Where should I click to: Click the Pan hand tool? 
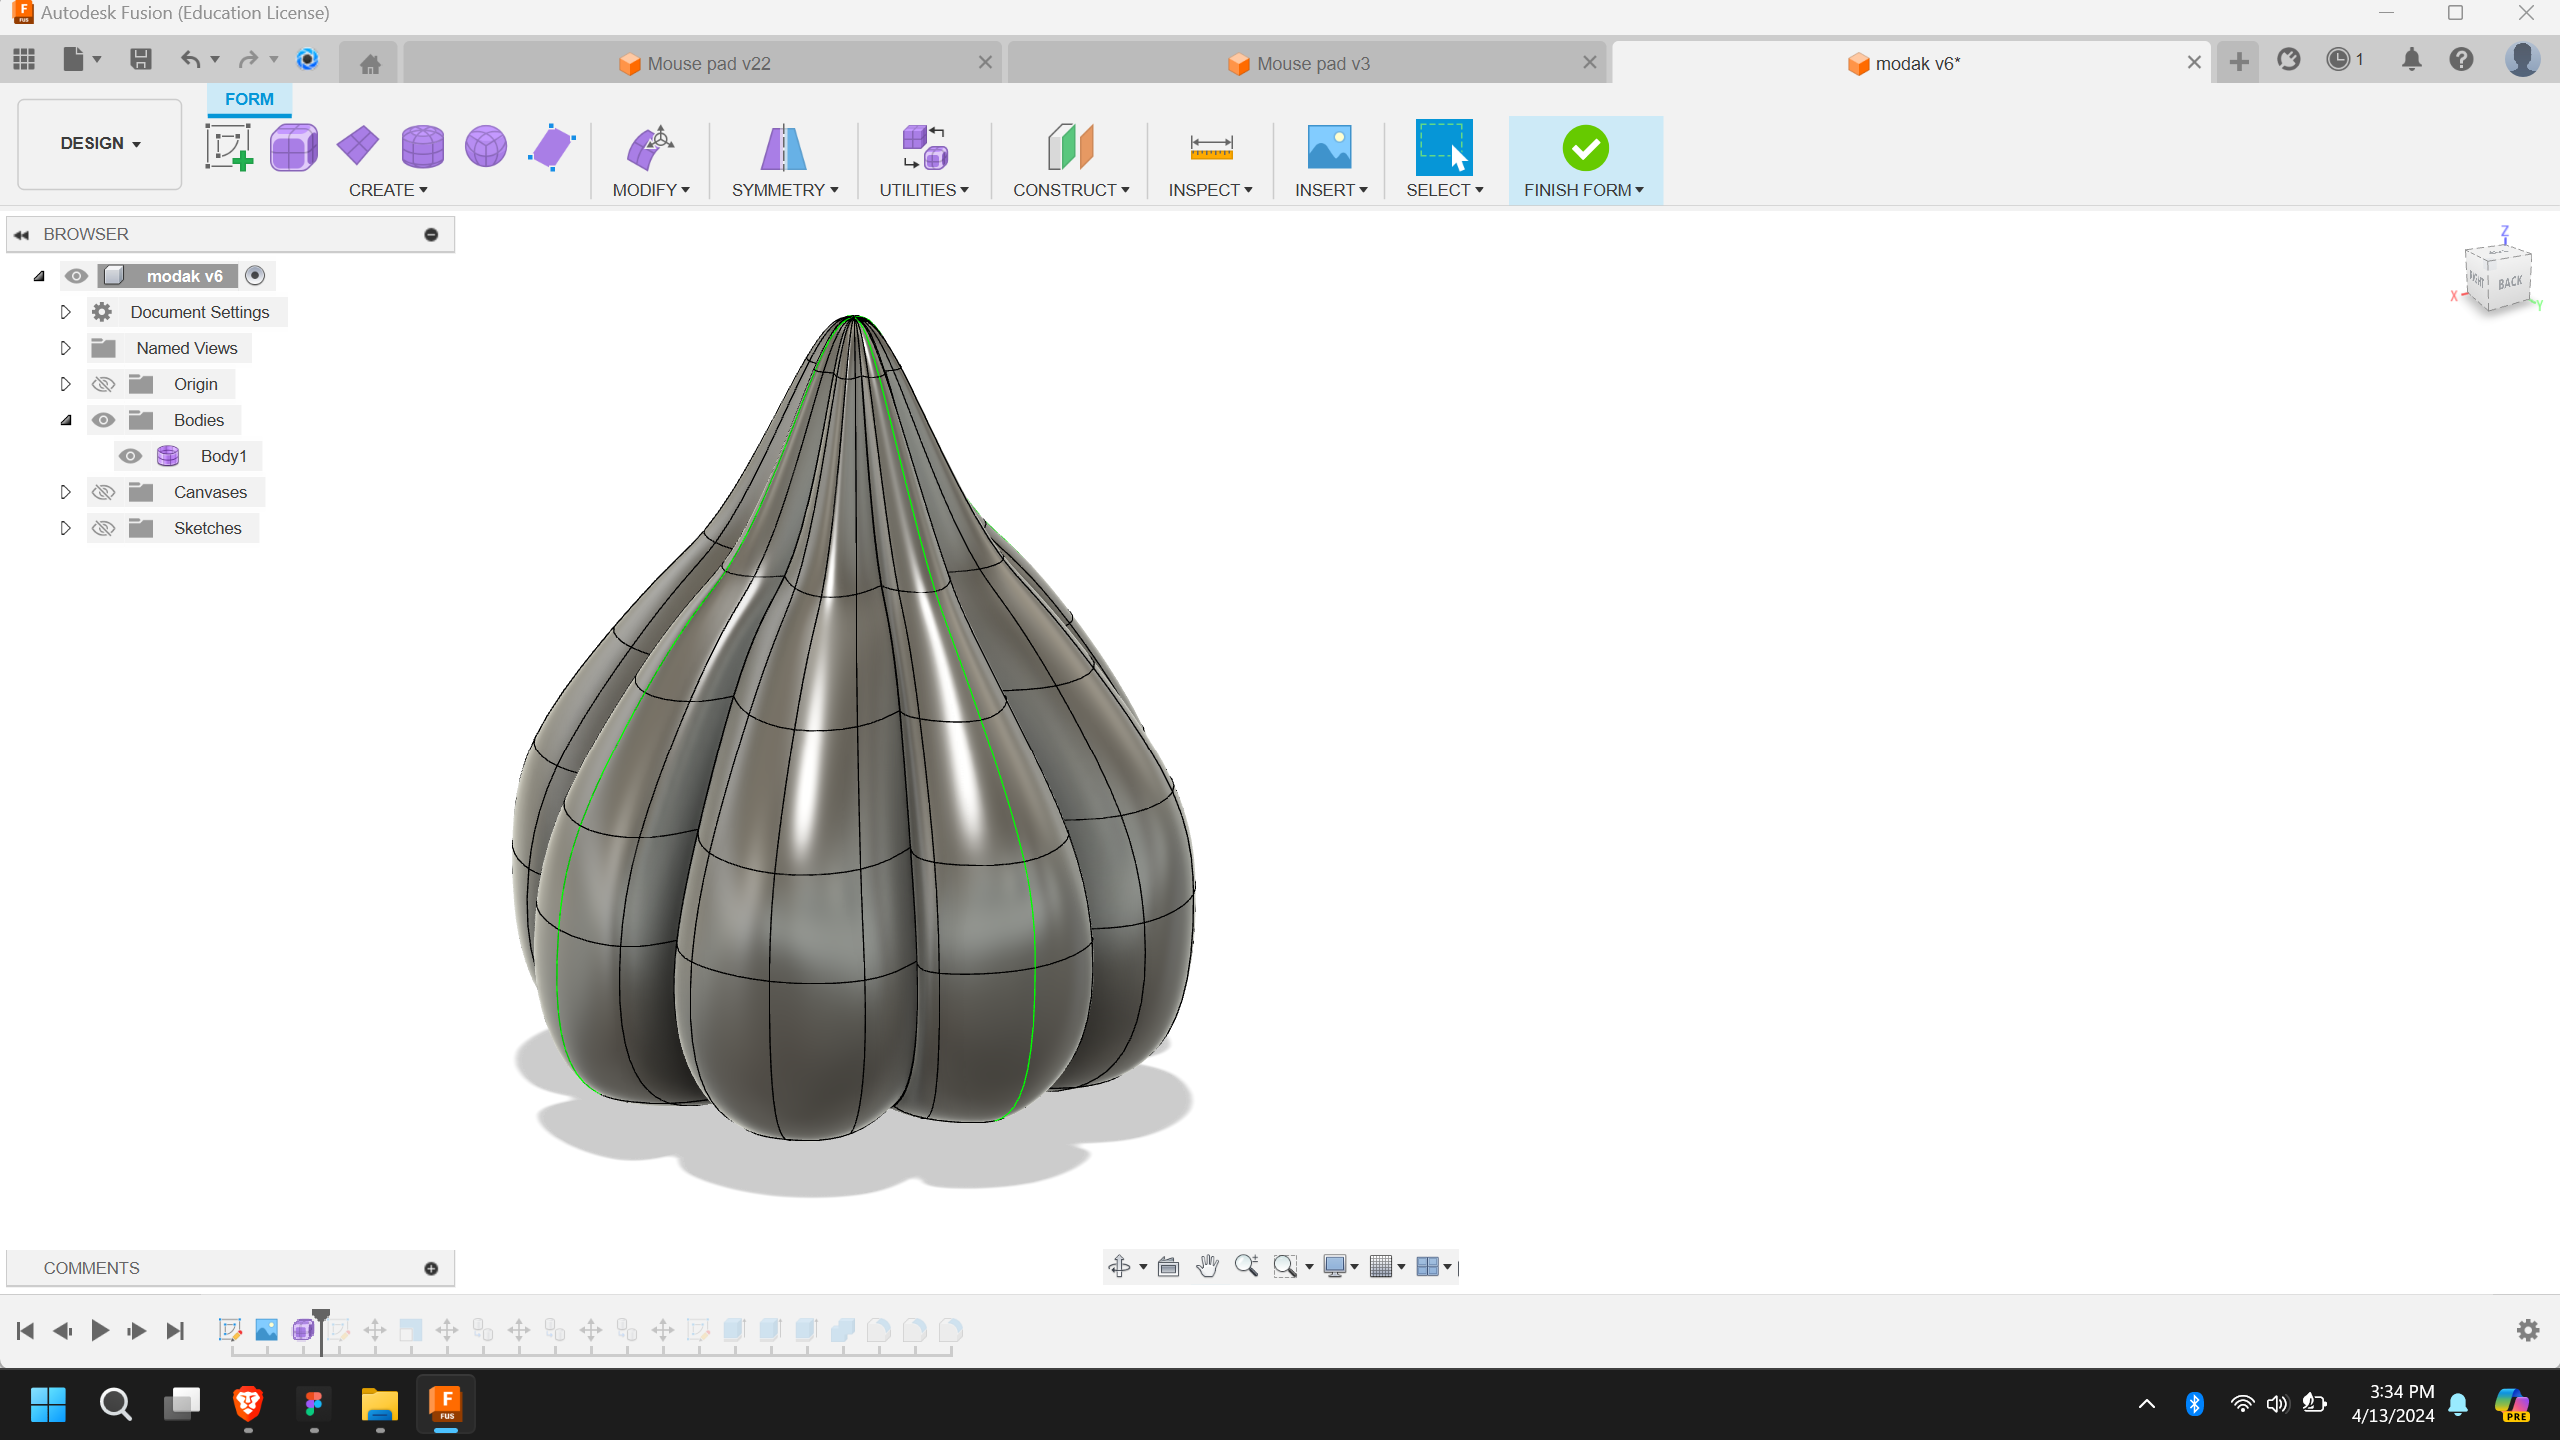pos(1208,1266)
